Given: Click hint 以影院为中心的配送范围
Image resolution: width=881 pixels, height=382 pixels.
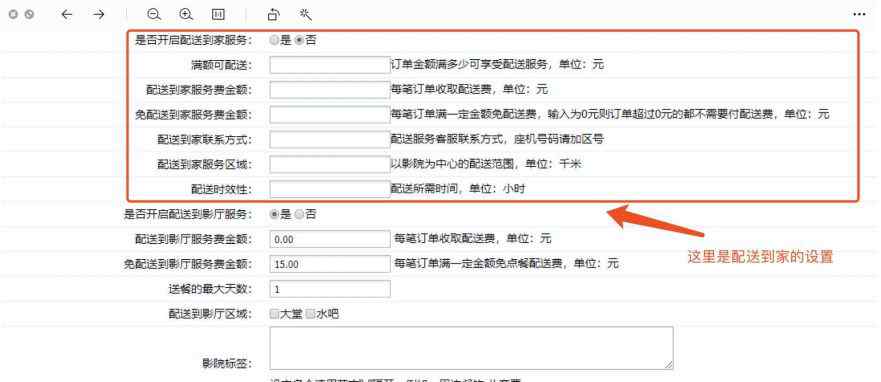Looking at the screenshot, I should [x=454, y=165].
